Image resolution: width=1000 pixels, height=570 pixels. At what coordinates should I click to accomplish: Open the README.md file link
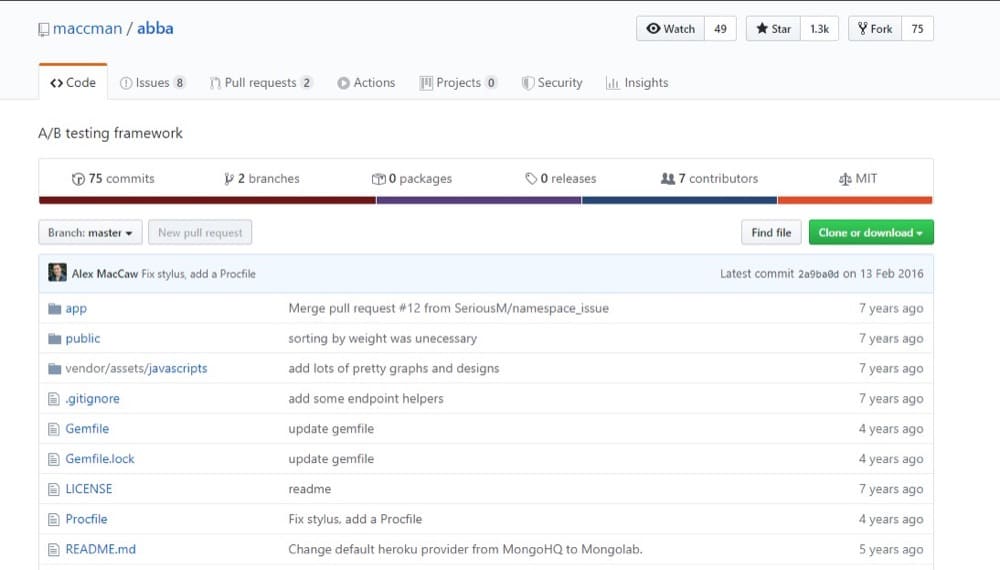coord(101,550)
